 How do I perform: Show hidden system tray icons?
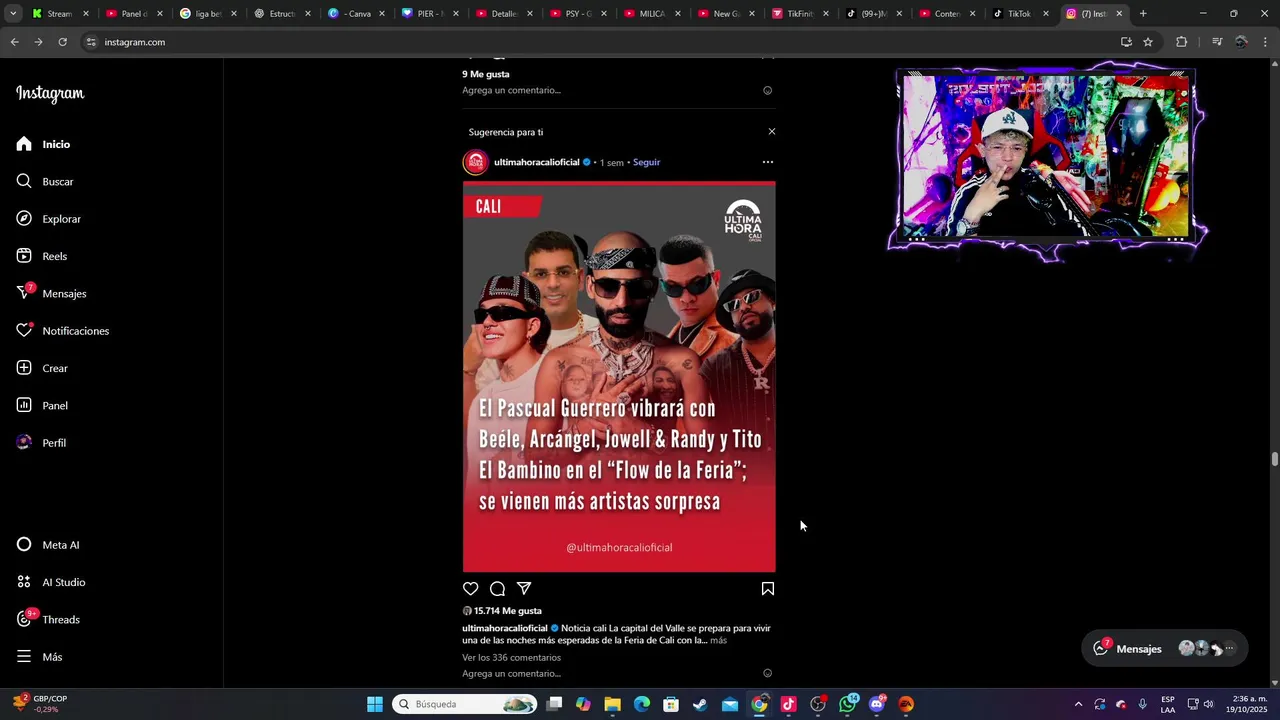[x=1078, y=704]
